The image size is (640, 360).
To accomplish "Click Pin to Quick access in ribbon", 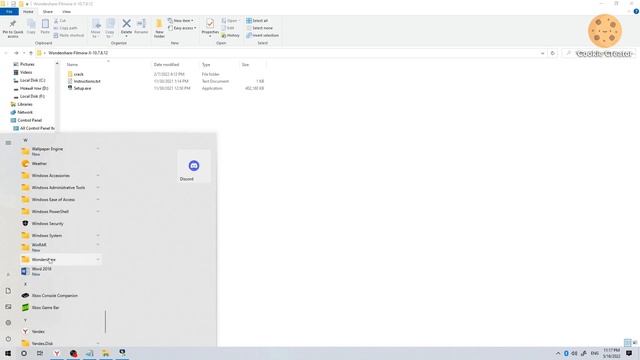I will [x=13, y=28].
